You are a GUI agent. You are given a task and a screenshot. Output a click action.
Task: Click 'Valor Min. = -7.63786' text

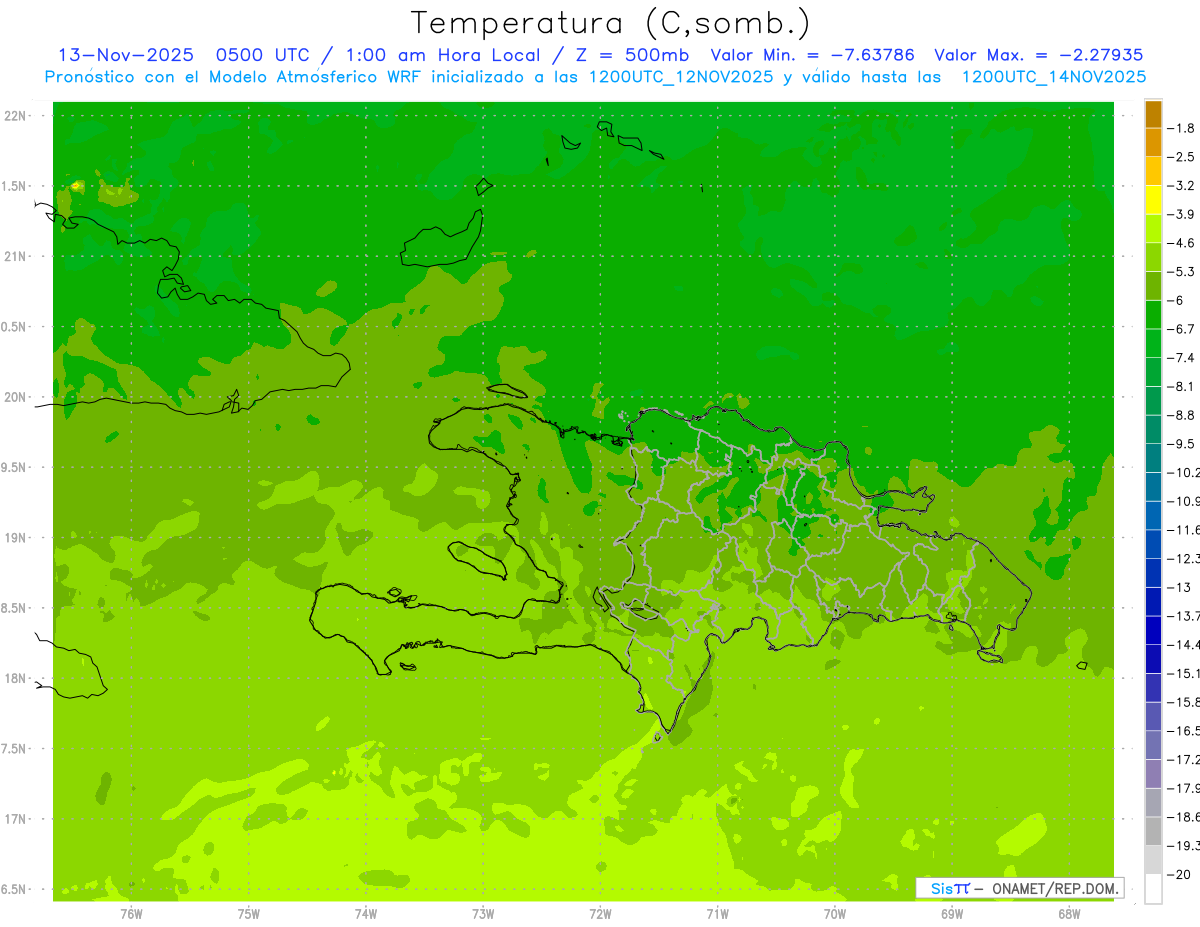812,55
